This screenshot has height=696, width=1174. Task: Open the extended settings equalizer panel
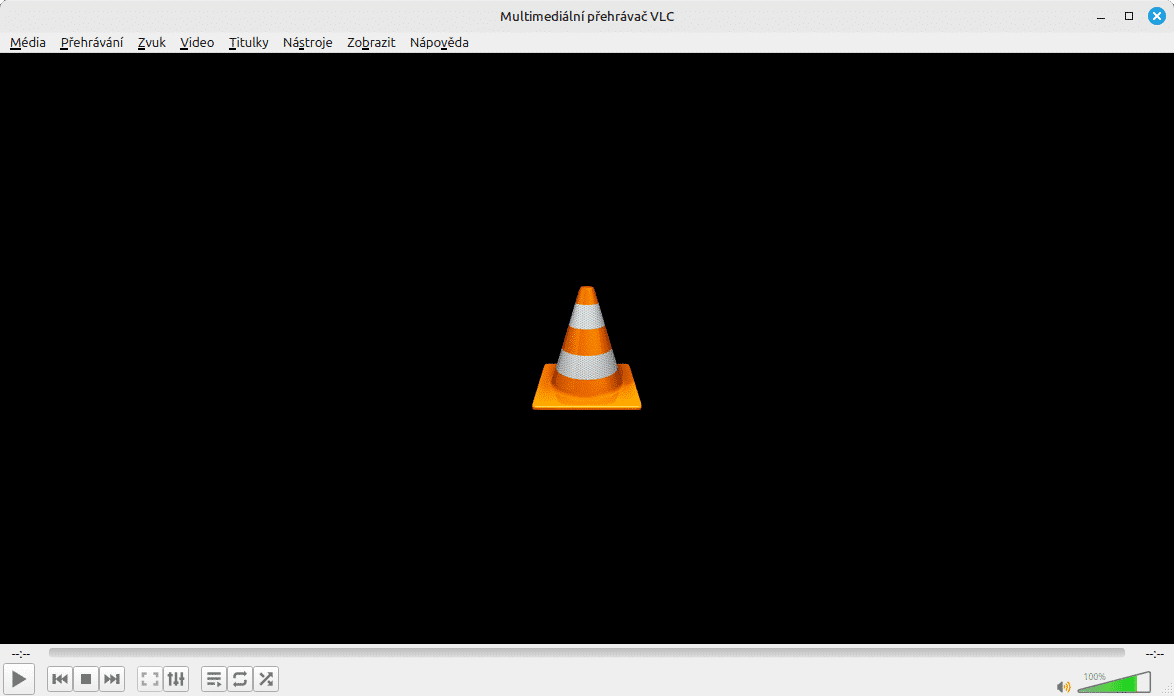(x=176, y=678)
